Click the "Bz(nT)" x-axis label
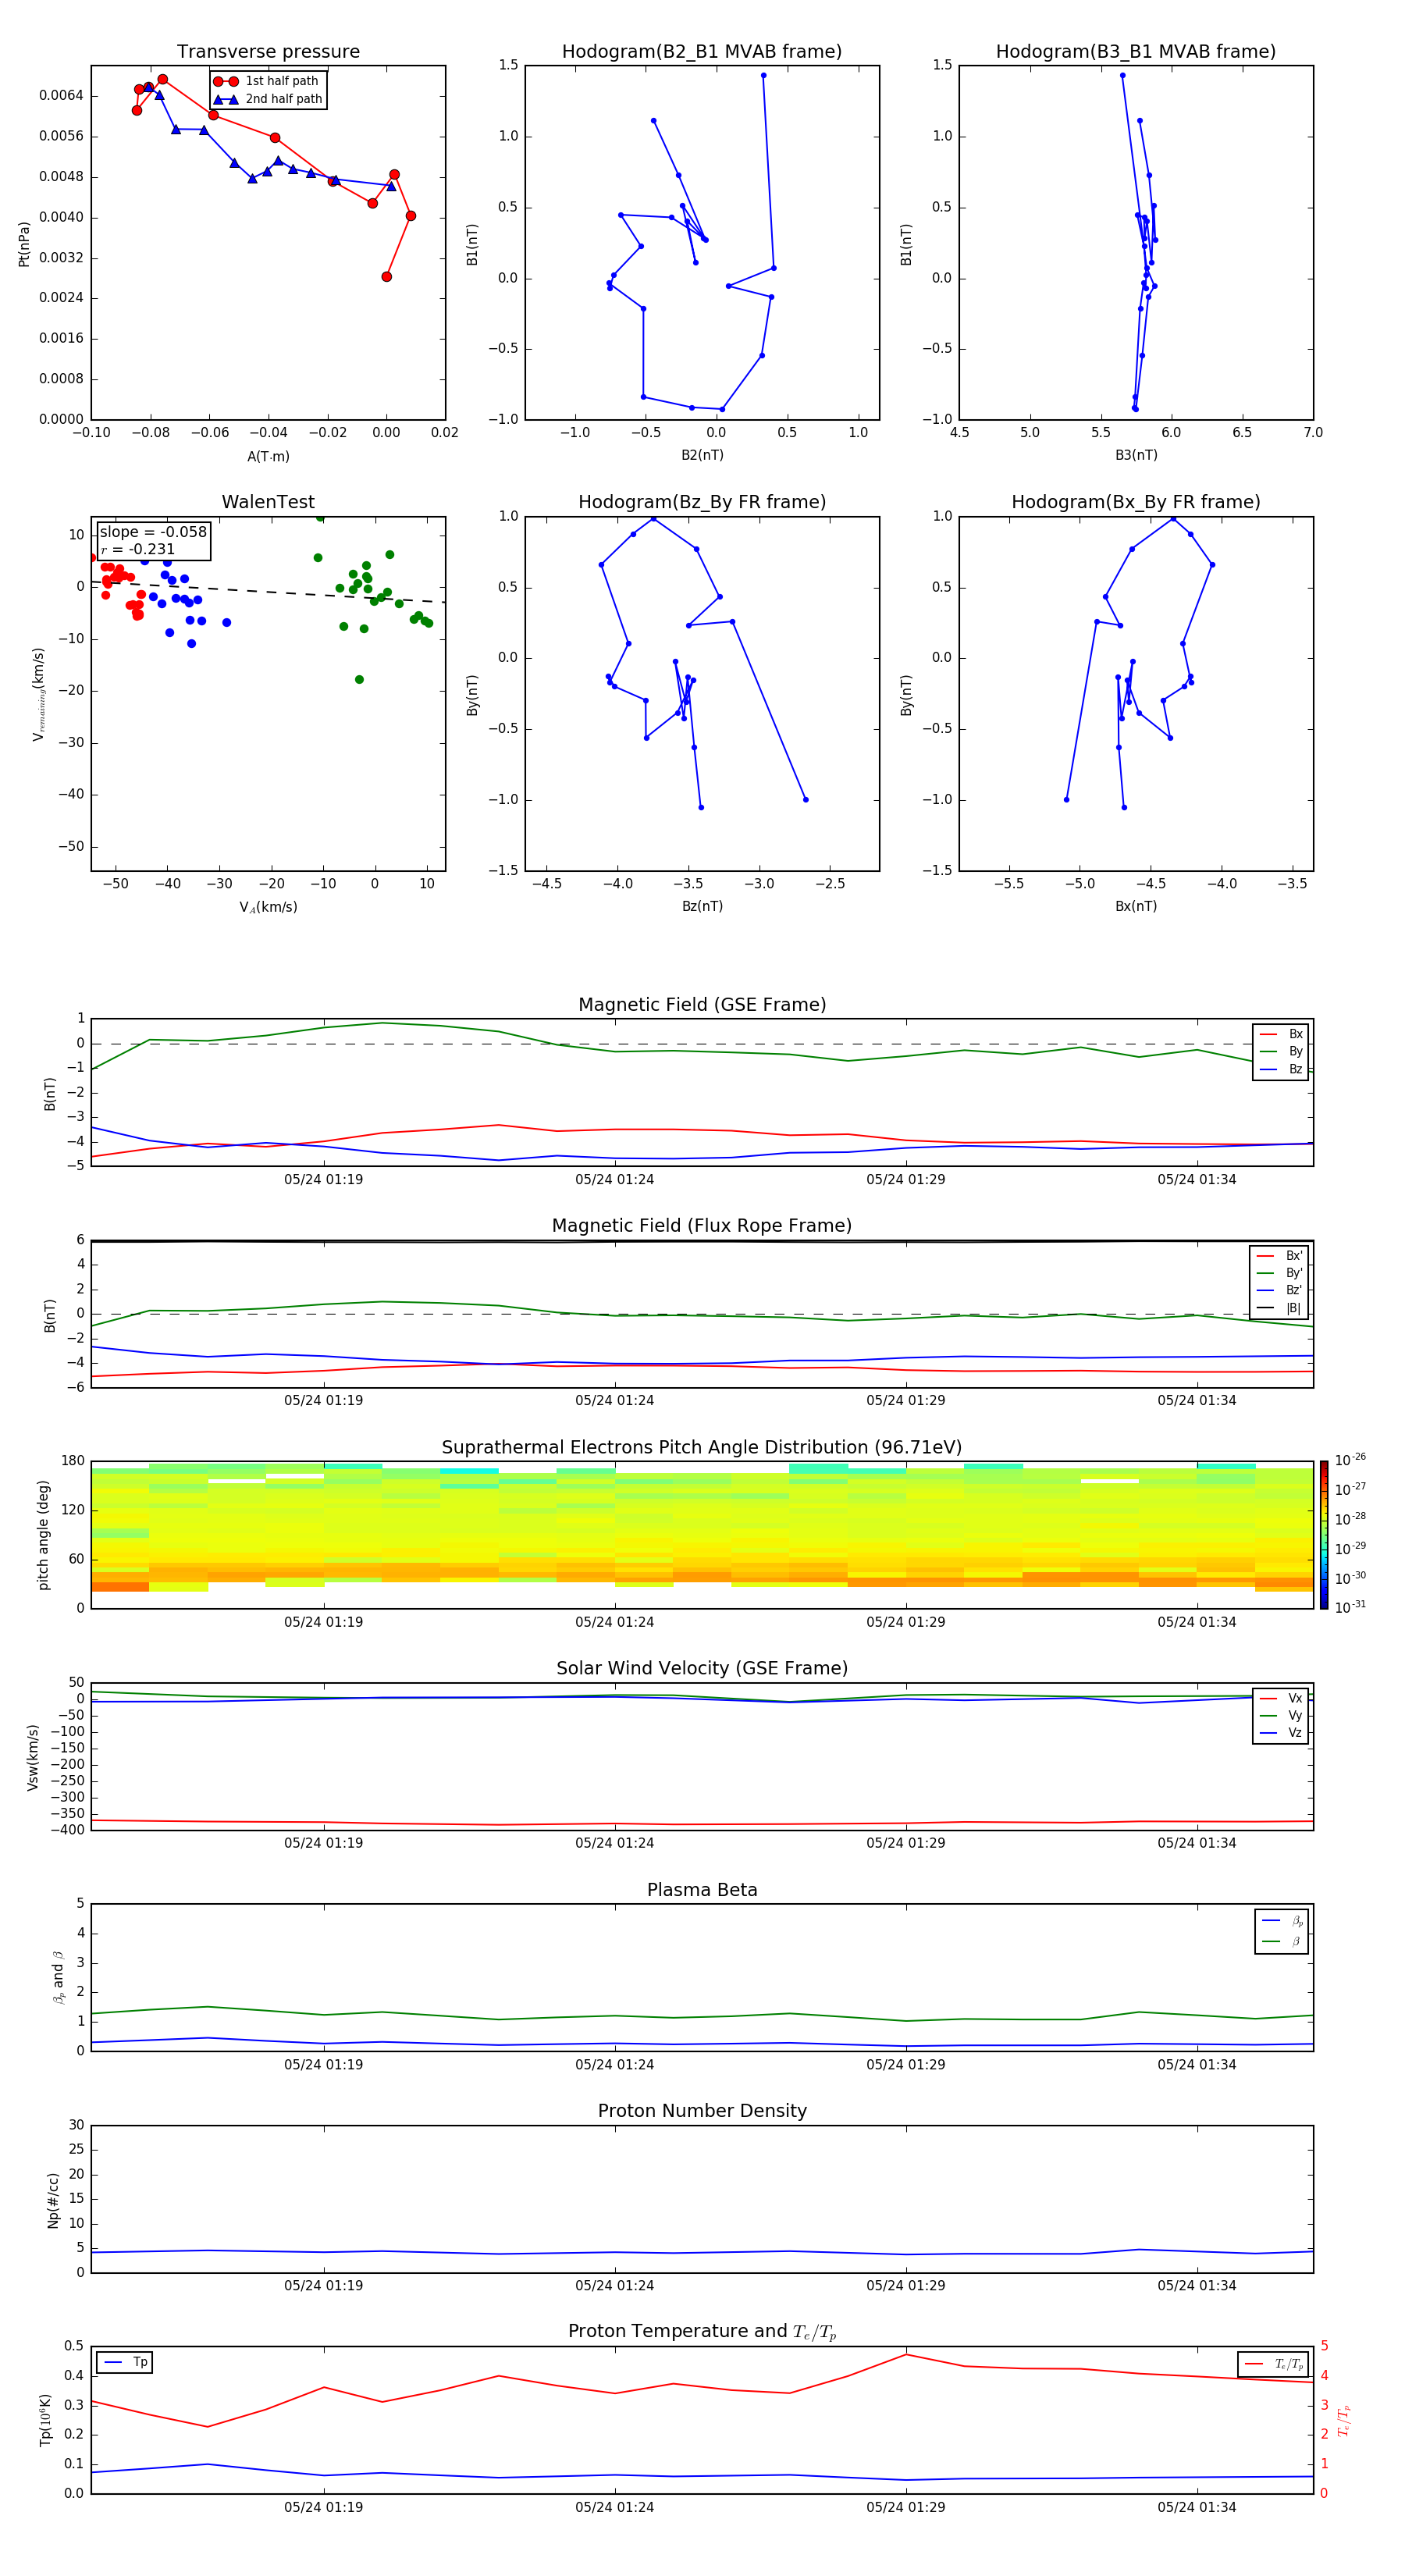This screenshot has height=2576, width=1405. 702,906
